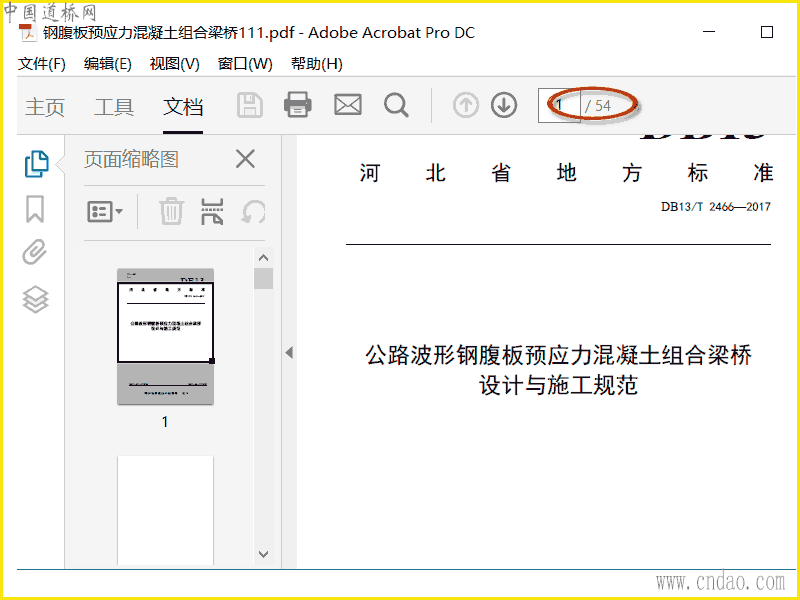Select page 1 thumbnail
Viewport: 800px width, 600px height.
pyautogui.click(x=165, y=336)
